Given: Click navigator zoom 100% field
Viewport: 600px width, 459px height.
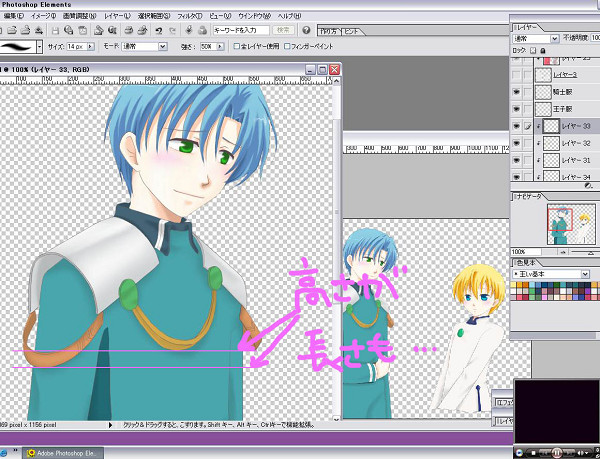Looking at the screenshot, I should point(526,252).
